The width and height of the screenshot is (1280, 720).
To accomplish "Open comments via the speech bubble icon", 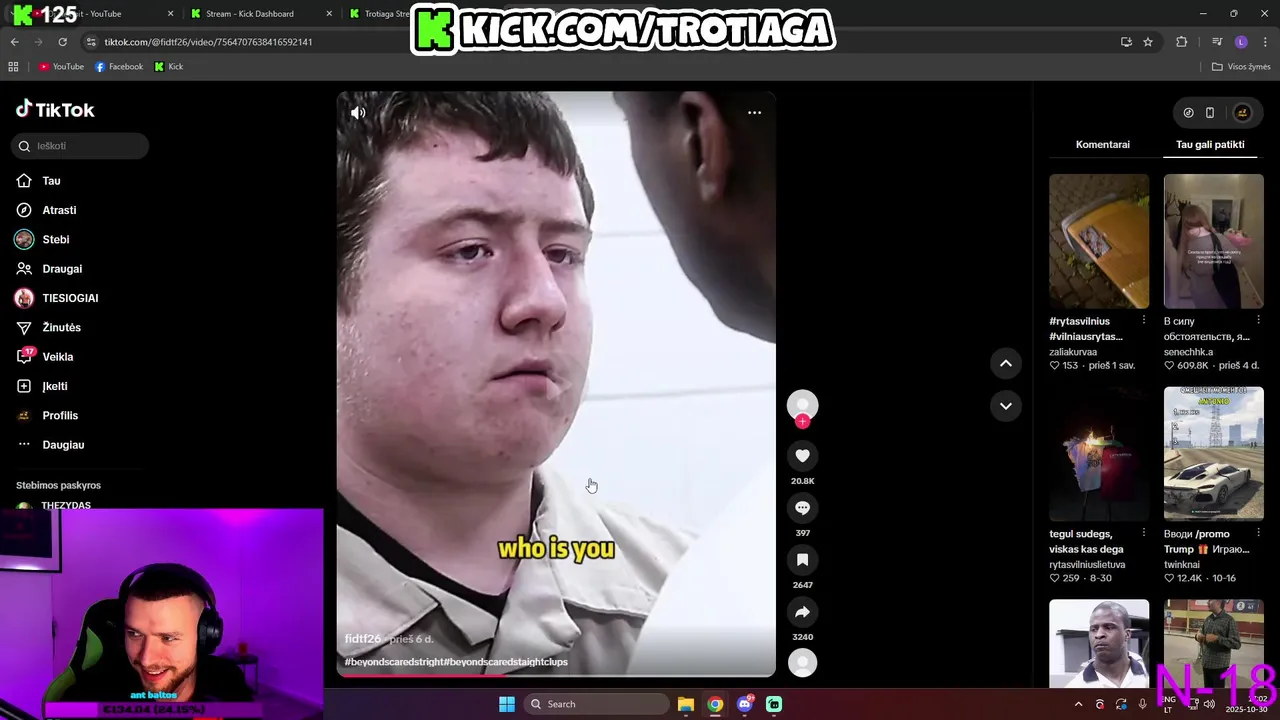I will tap(802, 508).
